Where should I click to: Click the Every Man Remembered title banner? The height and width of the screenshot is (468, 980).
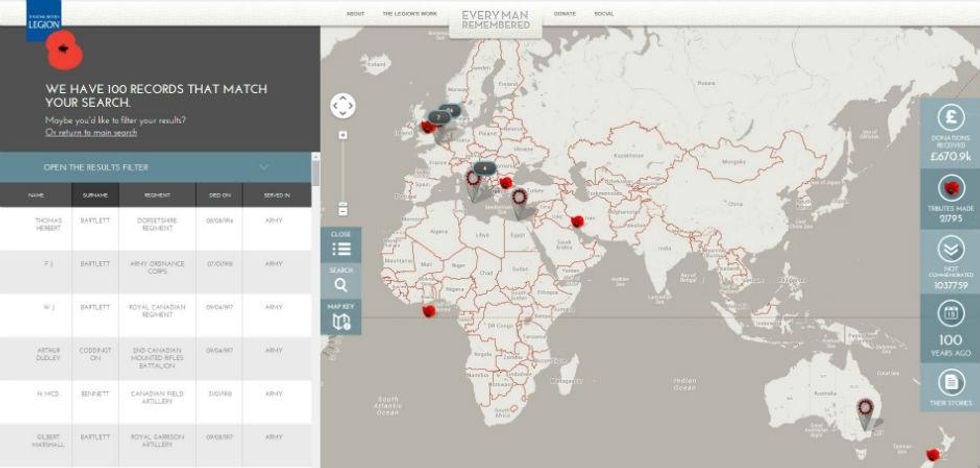496,20
